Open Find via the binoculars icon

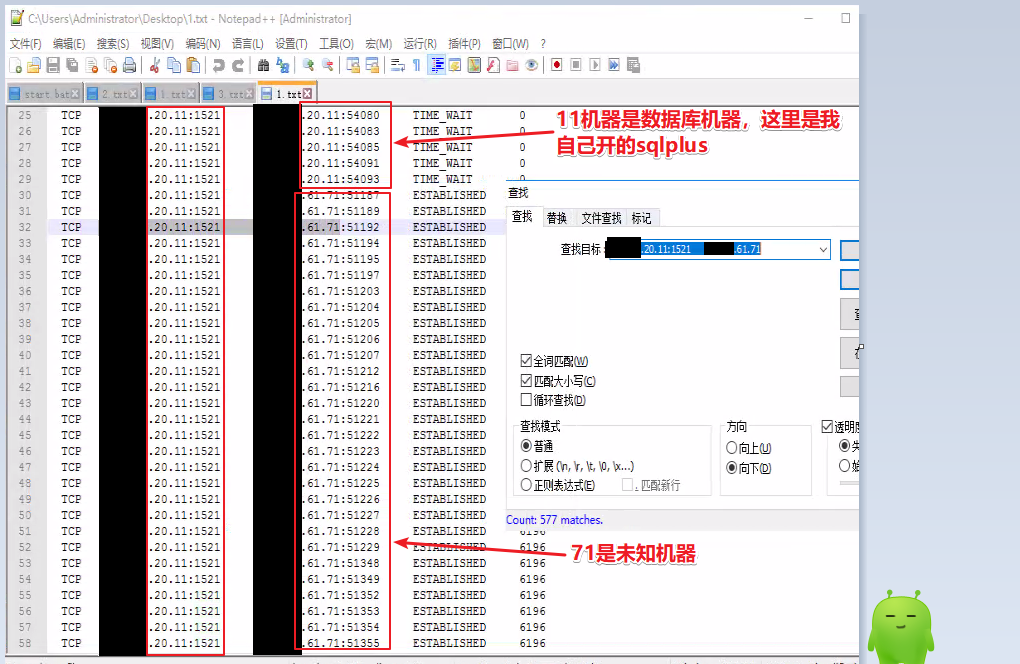tap(264, 65)
